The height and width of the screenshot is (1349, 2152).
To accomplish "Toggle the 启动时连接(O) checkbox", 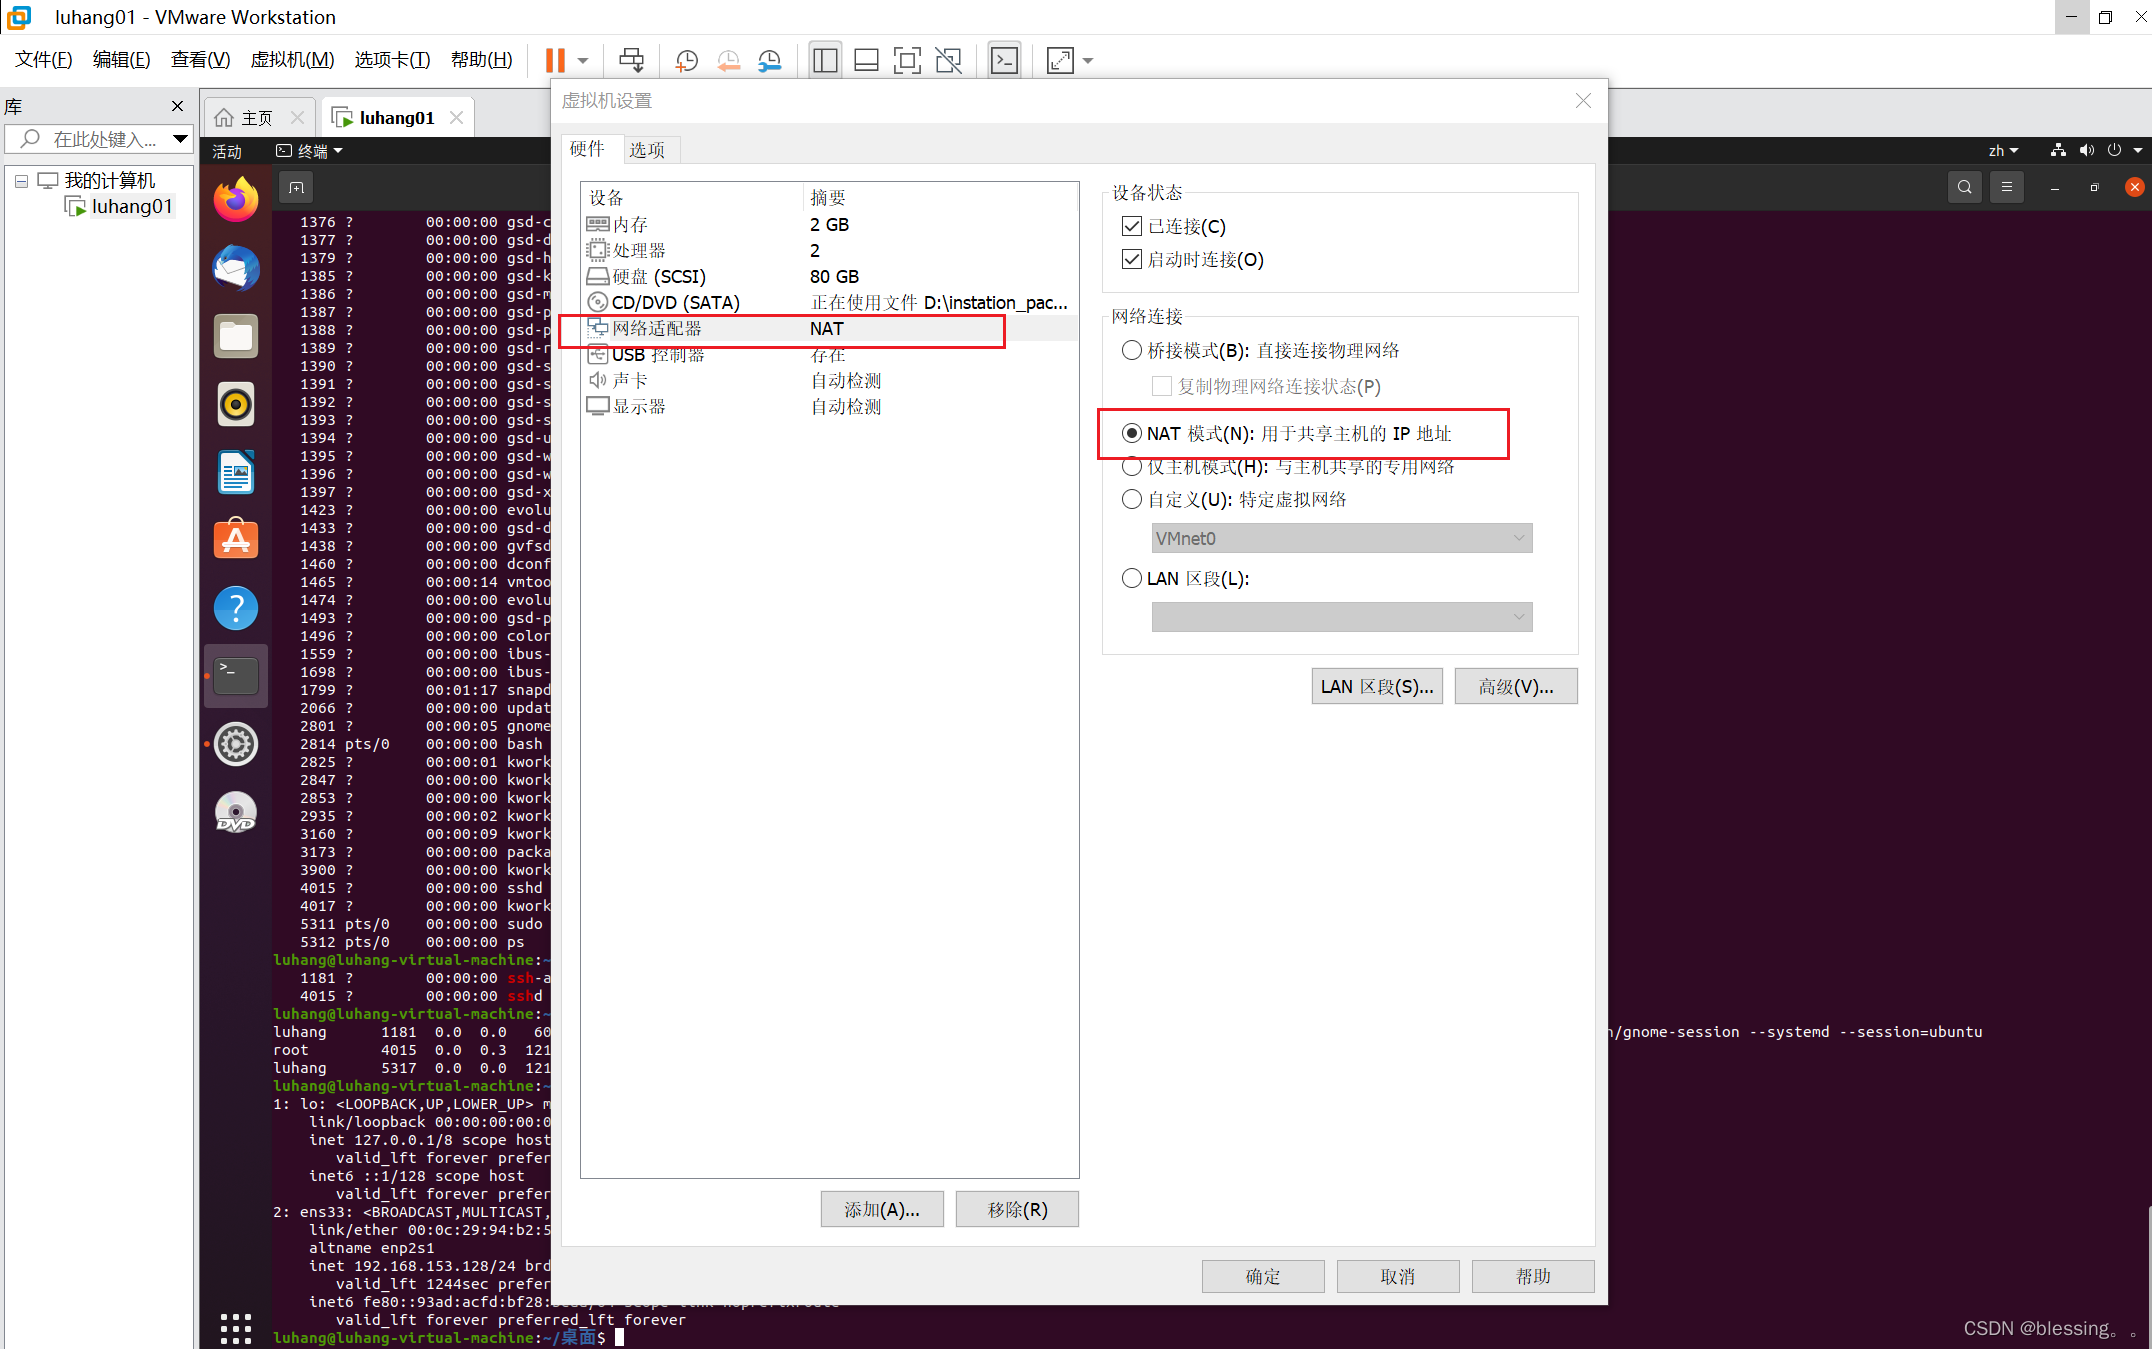I will tap(1131, 259).
